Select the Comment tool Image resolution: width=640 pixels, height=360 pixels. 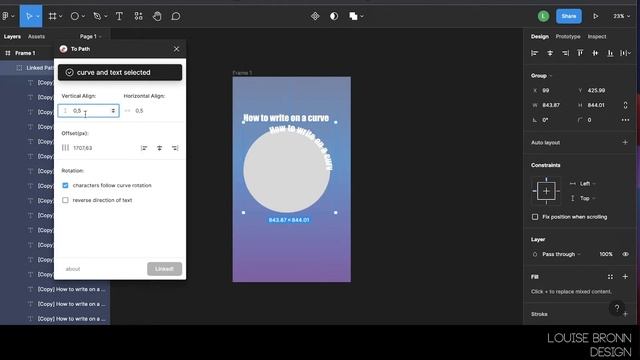tap(176, 16)
